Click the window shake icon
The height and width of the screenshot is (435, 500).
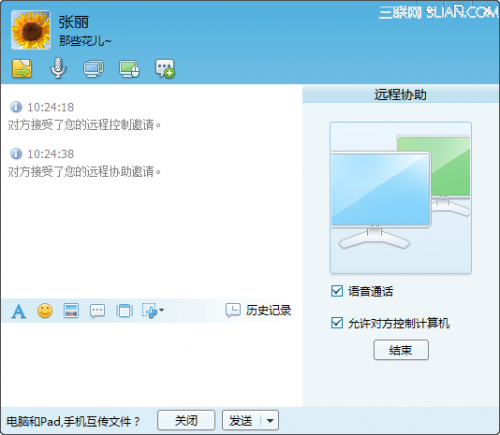click(124, 311)
